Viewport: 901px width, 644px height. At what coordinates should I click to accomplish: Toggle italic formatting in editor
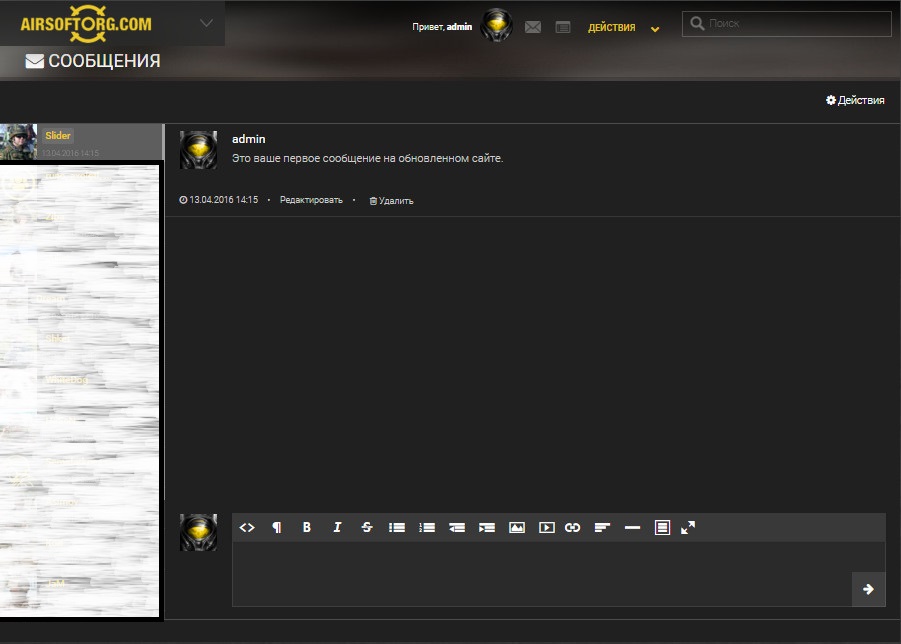(x=337, y=527)
